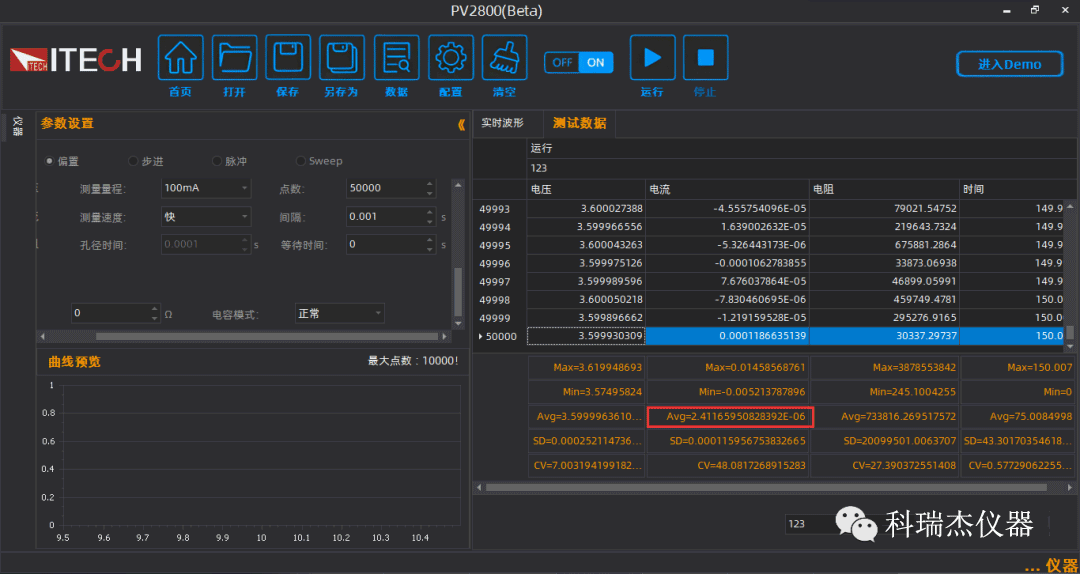Open a file with the 打开 folder icon
Viewport: 1080px width, 574px height.
(234, 58)
